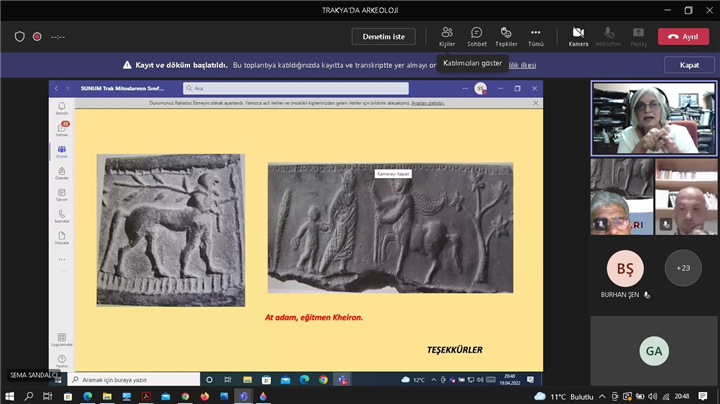Open Adobe Acrobat from the Windows taskbar
Image resolution: width=720 pixels, height=404 pixels.
(146, 396)
